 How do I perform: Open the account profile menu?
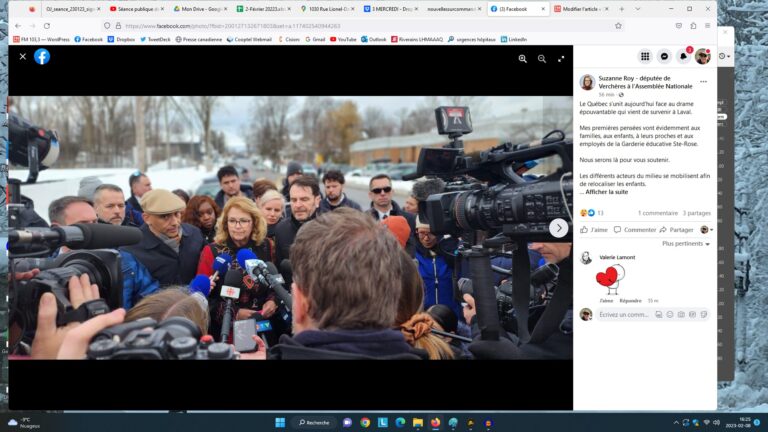[x=703, y=57]
